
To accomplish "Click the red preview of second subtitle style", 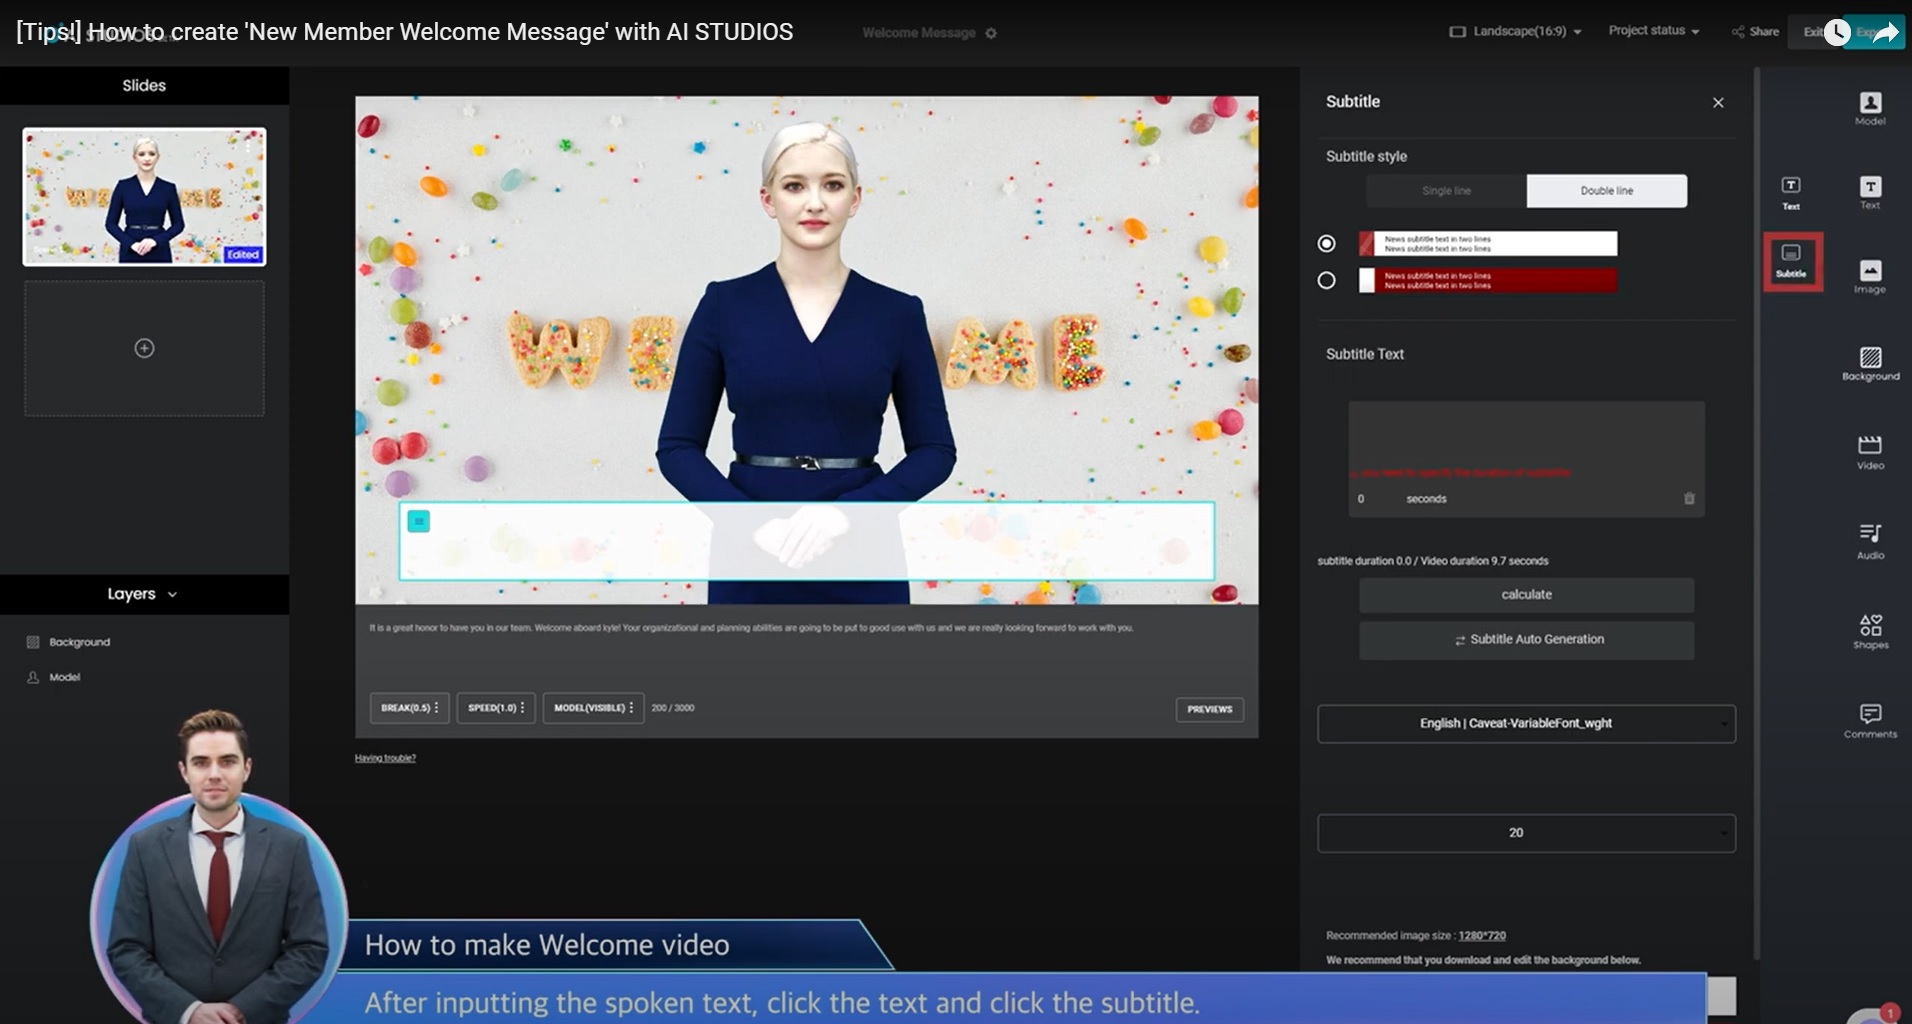I will [x=1487, y=281].
